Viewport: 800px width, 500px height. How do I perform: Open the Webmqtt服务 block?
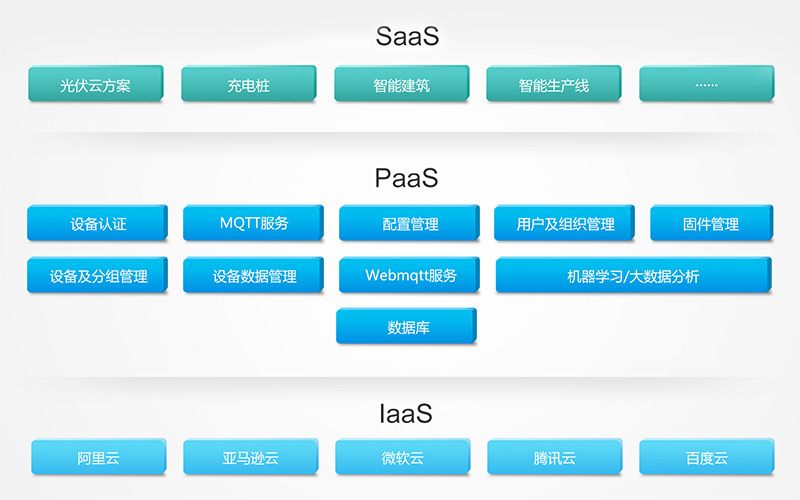[410, 276]
